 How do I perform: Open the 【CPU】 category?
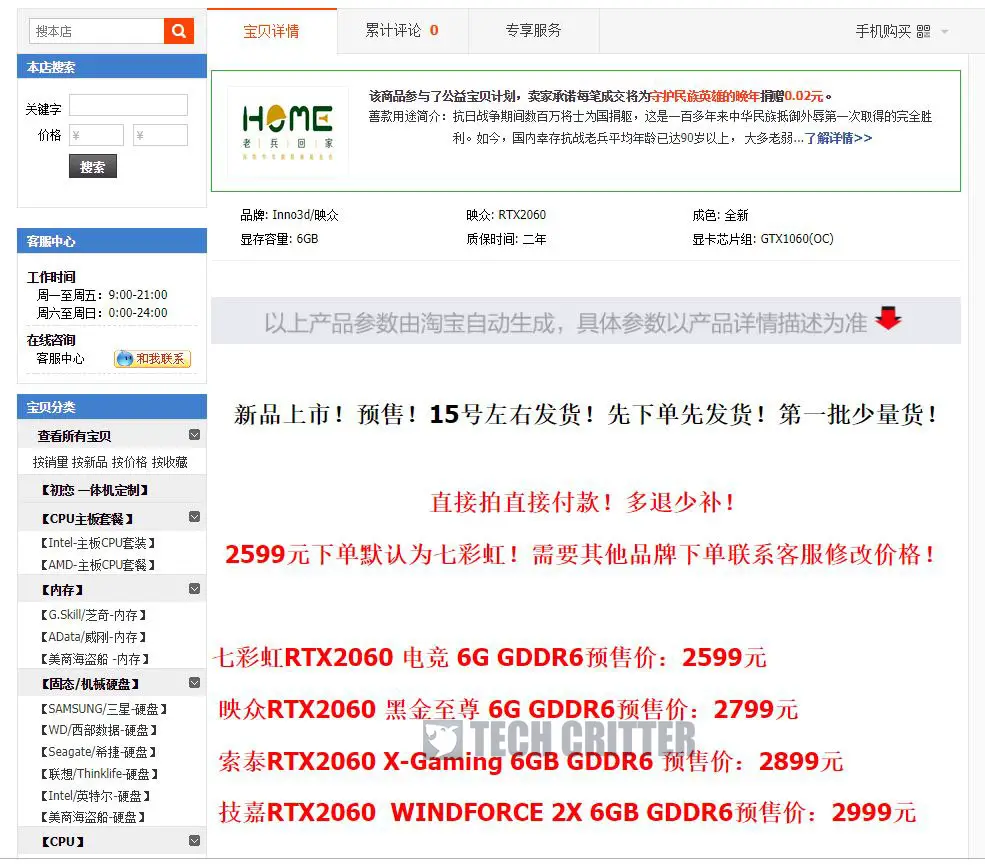point(62,842)
